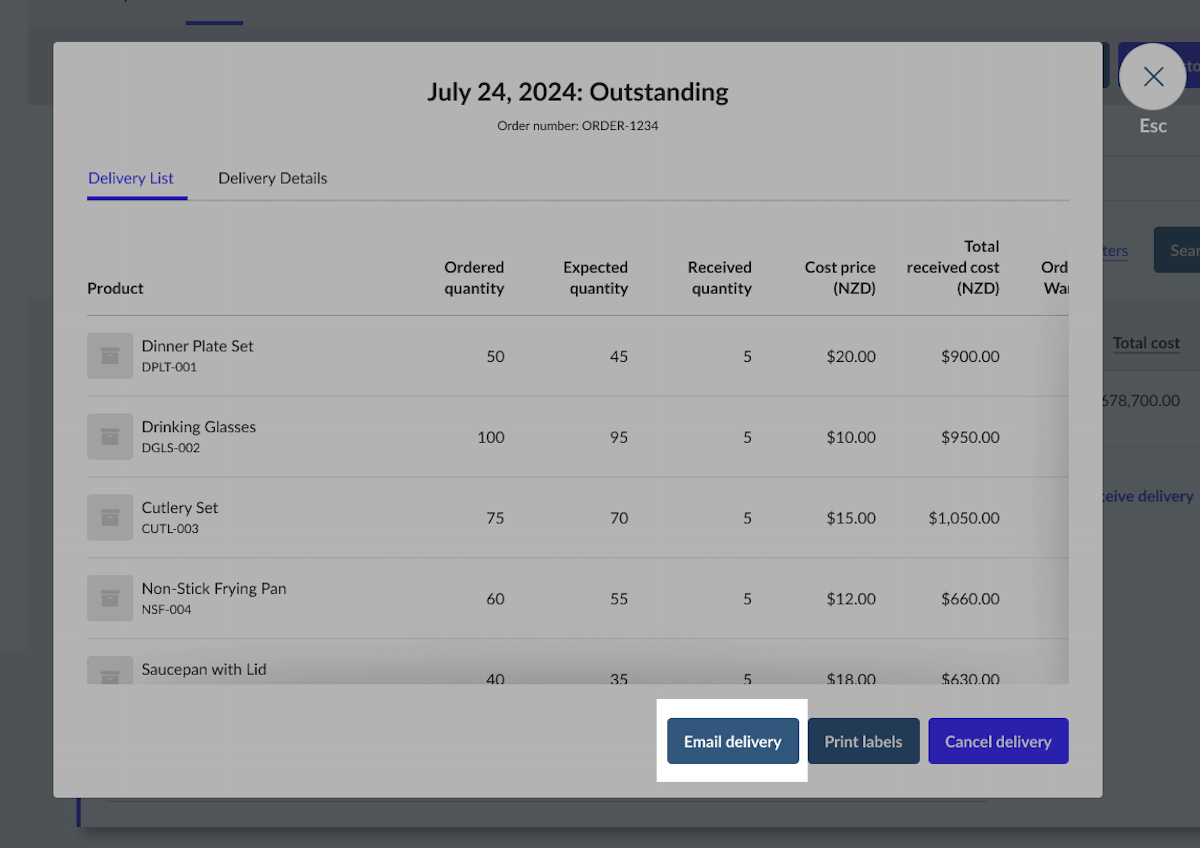Image resolution: width=1200 pixels, height=848 pixels.
Task: Click the Cost price (NZD) column header
Action: (x=840, y=278)
